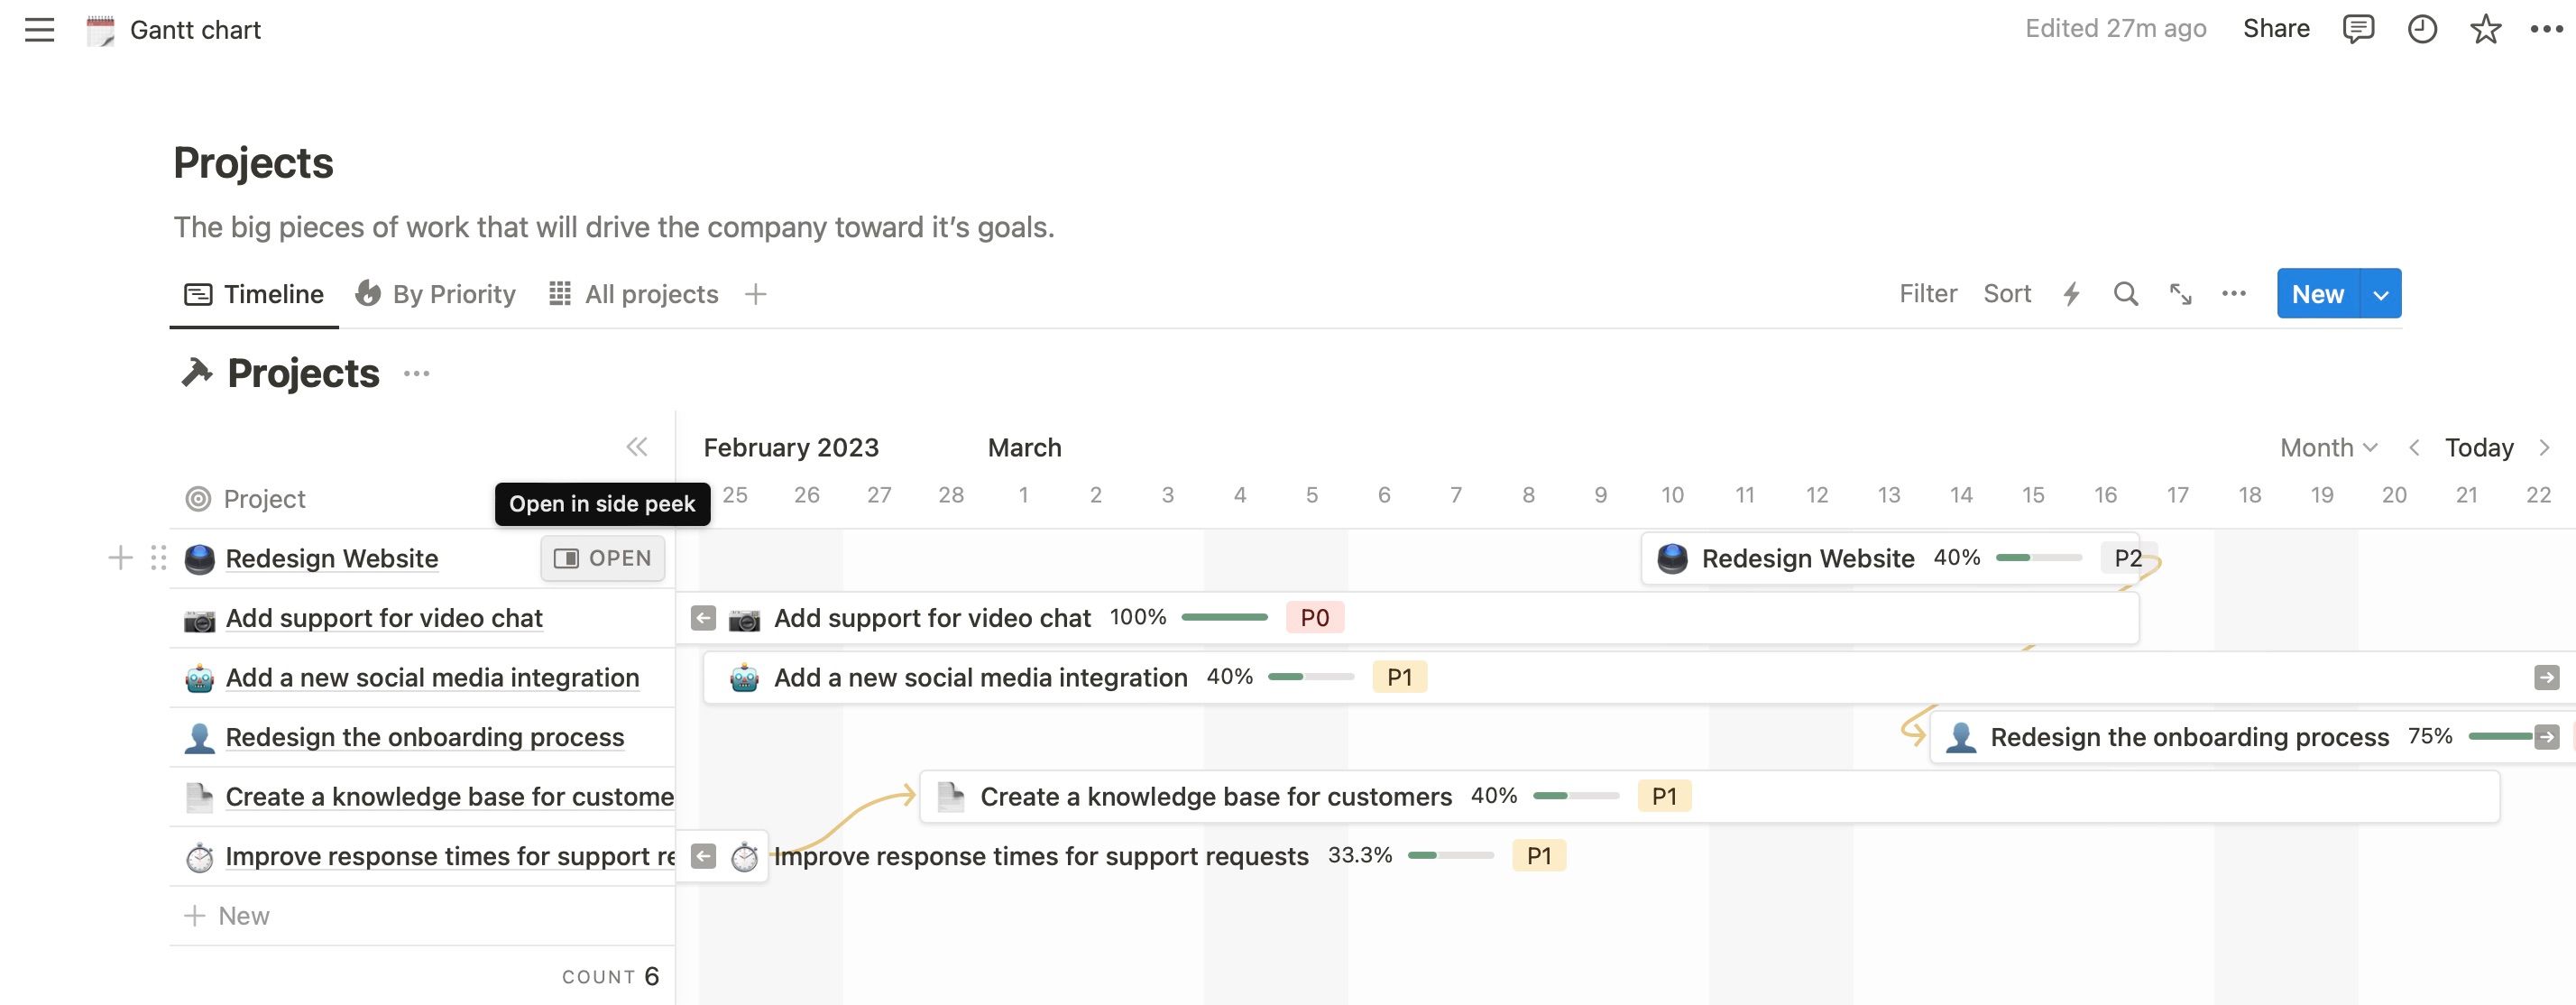Open Redesign Website in side peek

[x=603, y=558]
